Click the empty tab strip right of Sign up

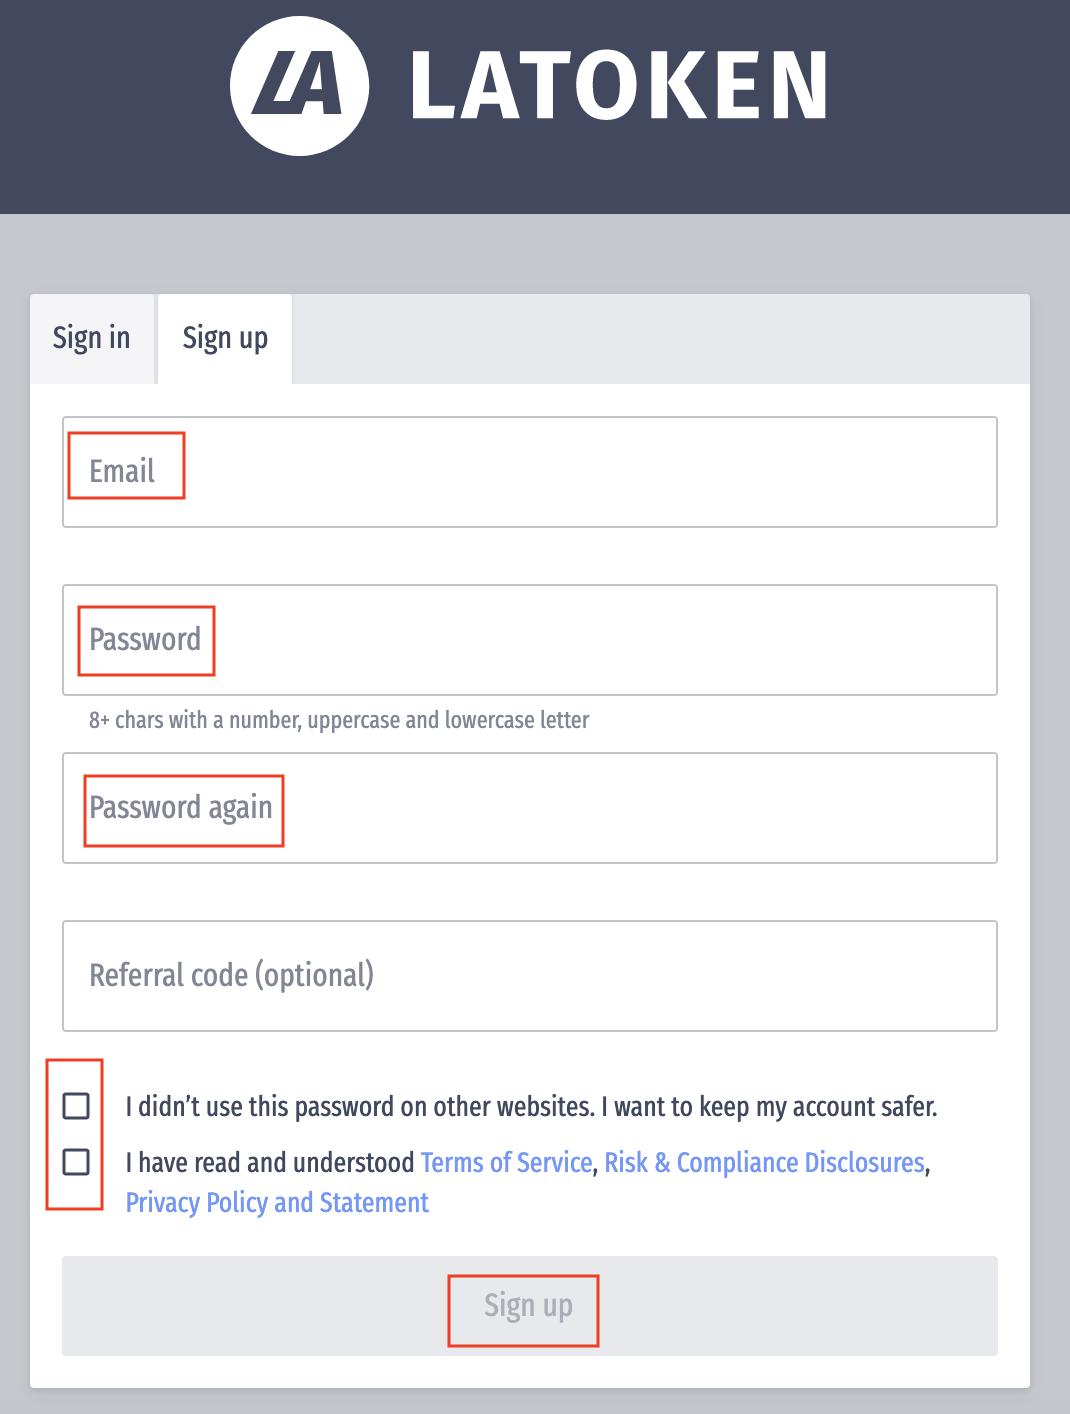(660, 338)
